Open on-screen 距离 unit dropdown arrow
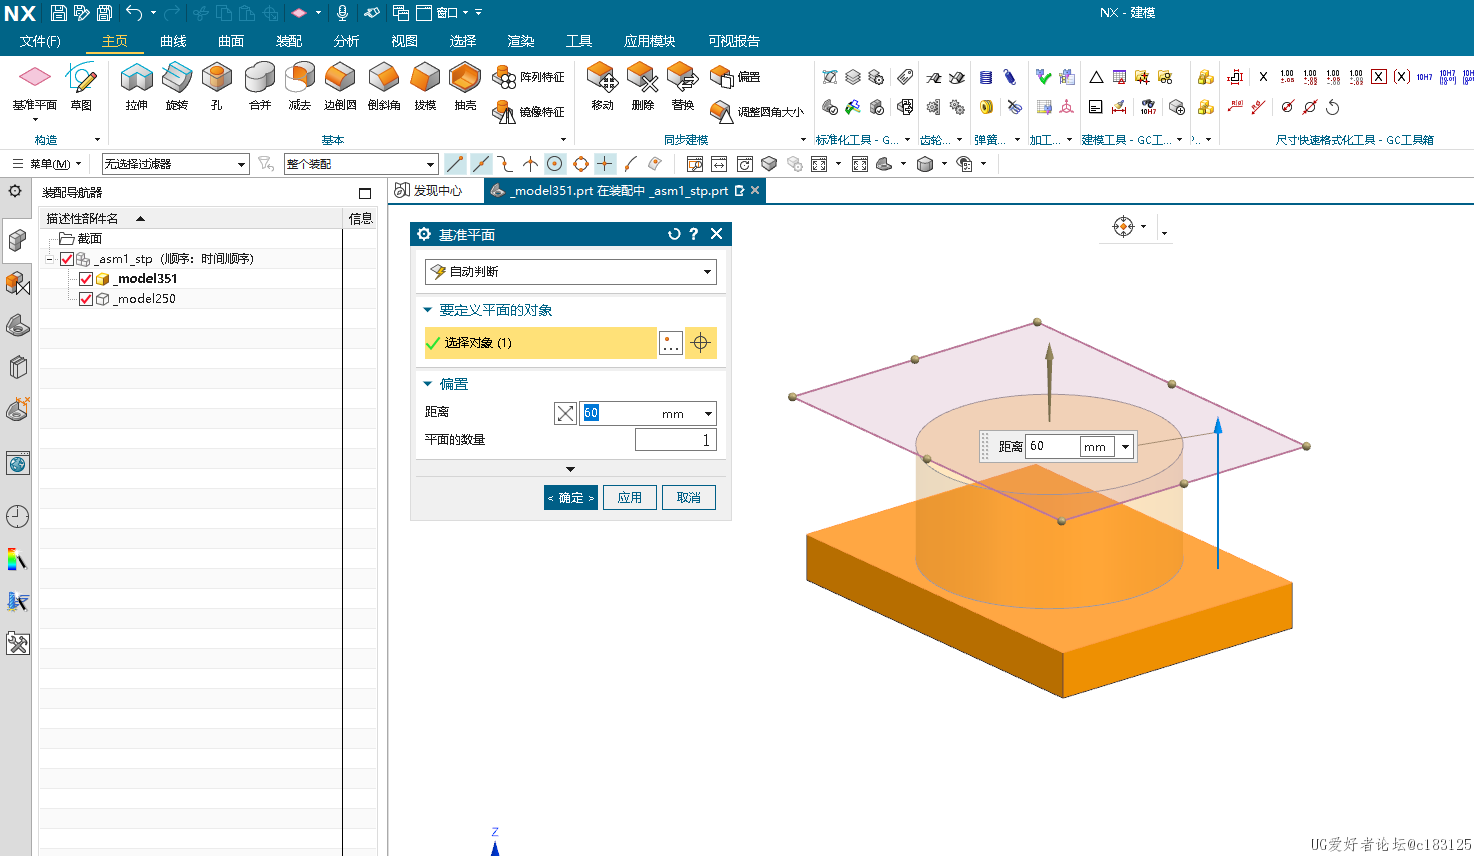 pyautogui.click(x=1126, y=447)
